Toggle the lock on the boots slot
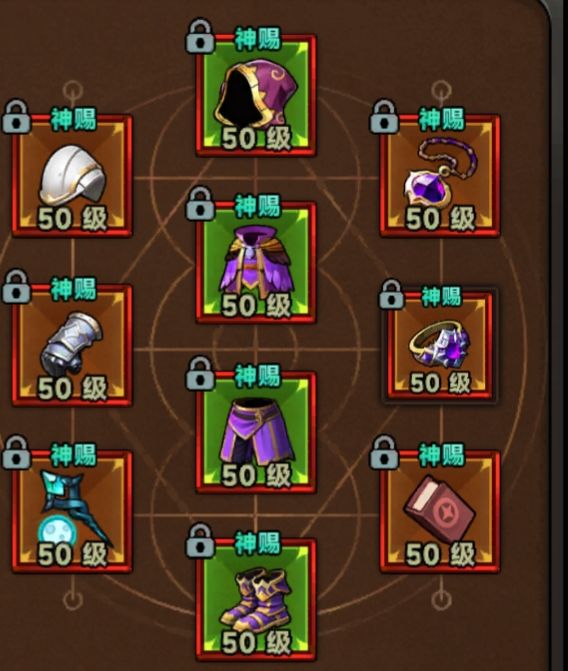Image resolution: width=568 pixels, height=671 pixels. click(199, 541)
